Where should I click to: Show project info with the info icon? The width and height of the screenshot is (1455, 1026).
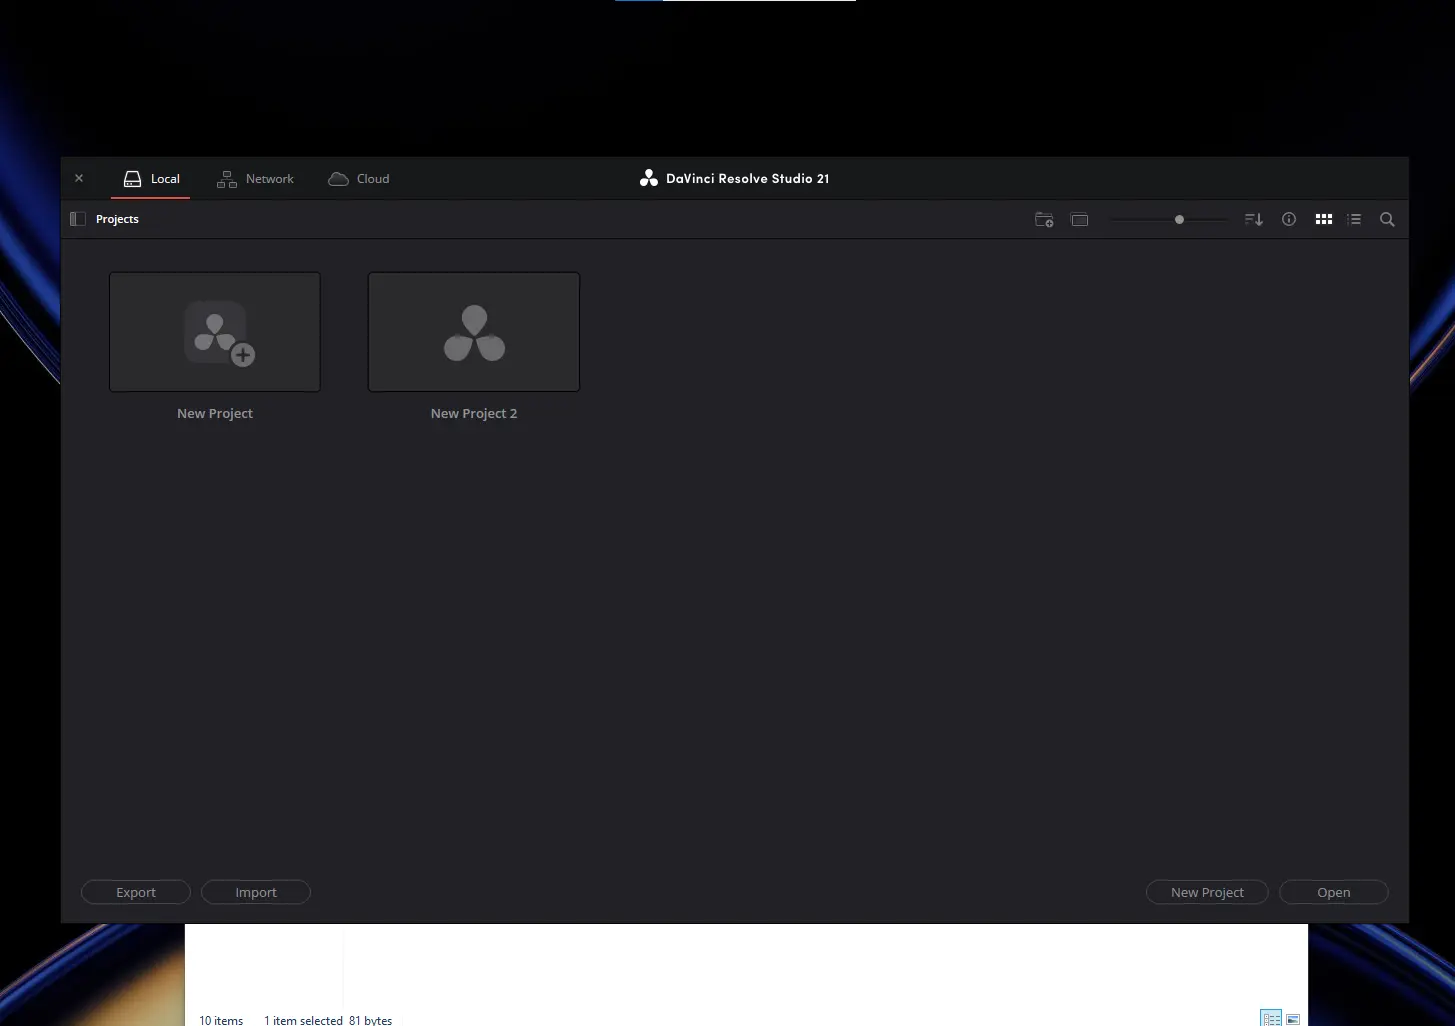(1289, 219)
